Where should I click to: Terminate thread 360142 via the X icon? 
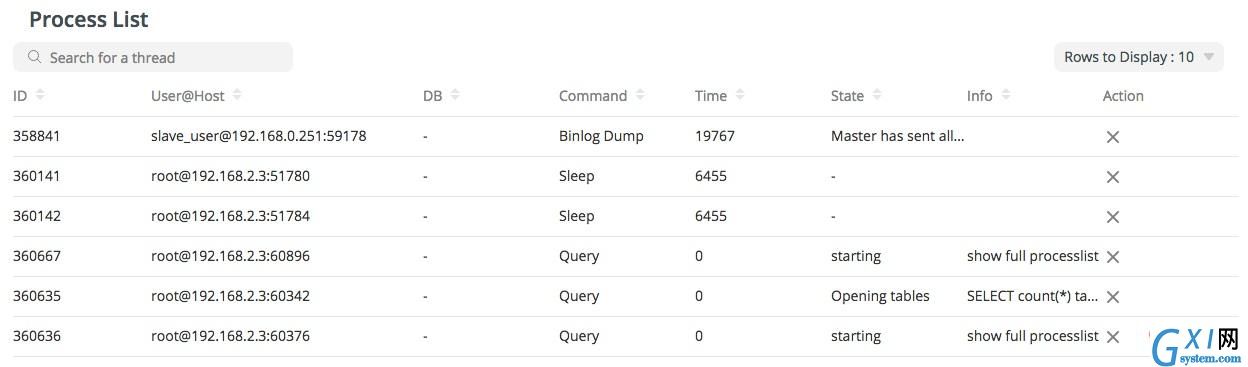click(1112, 217)
